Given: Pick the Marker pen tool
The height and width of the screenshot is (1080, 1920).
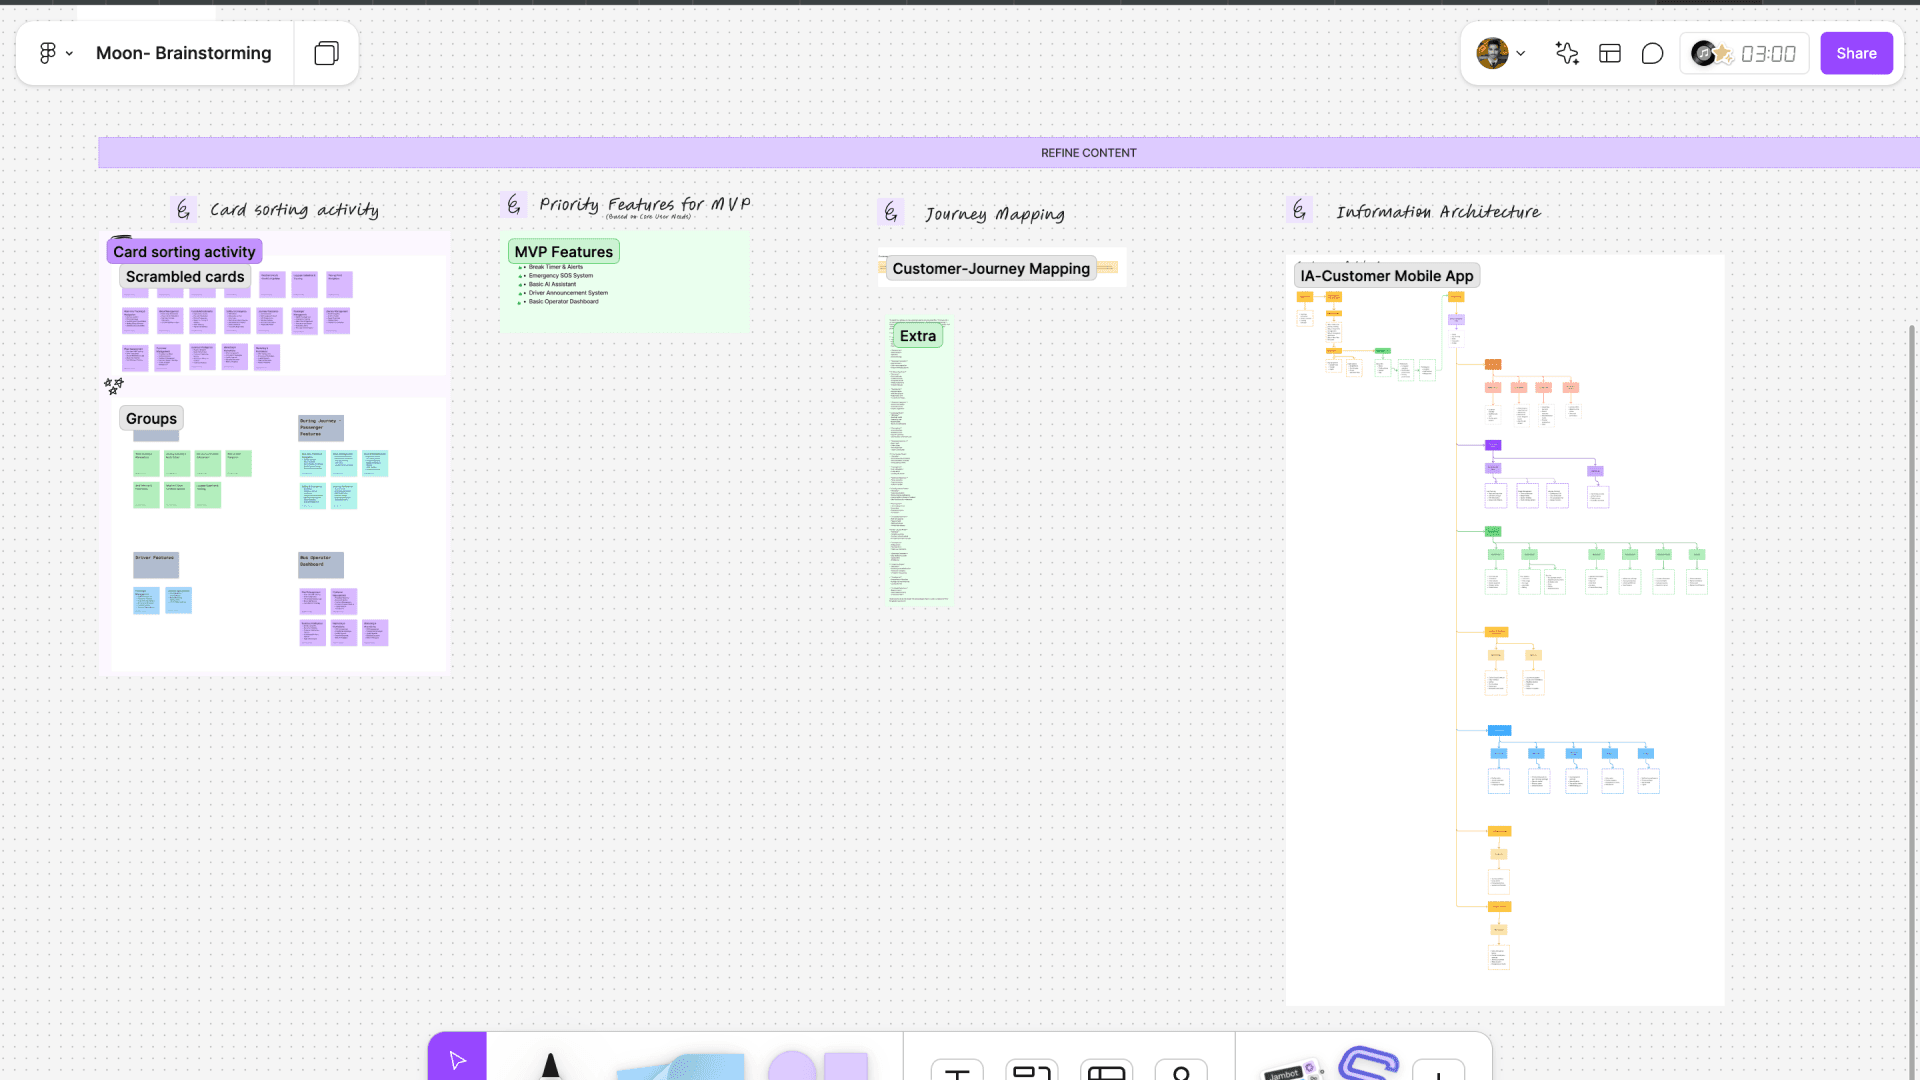Looking at the screenshot, I should click(550, 1065).
